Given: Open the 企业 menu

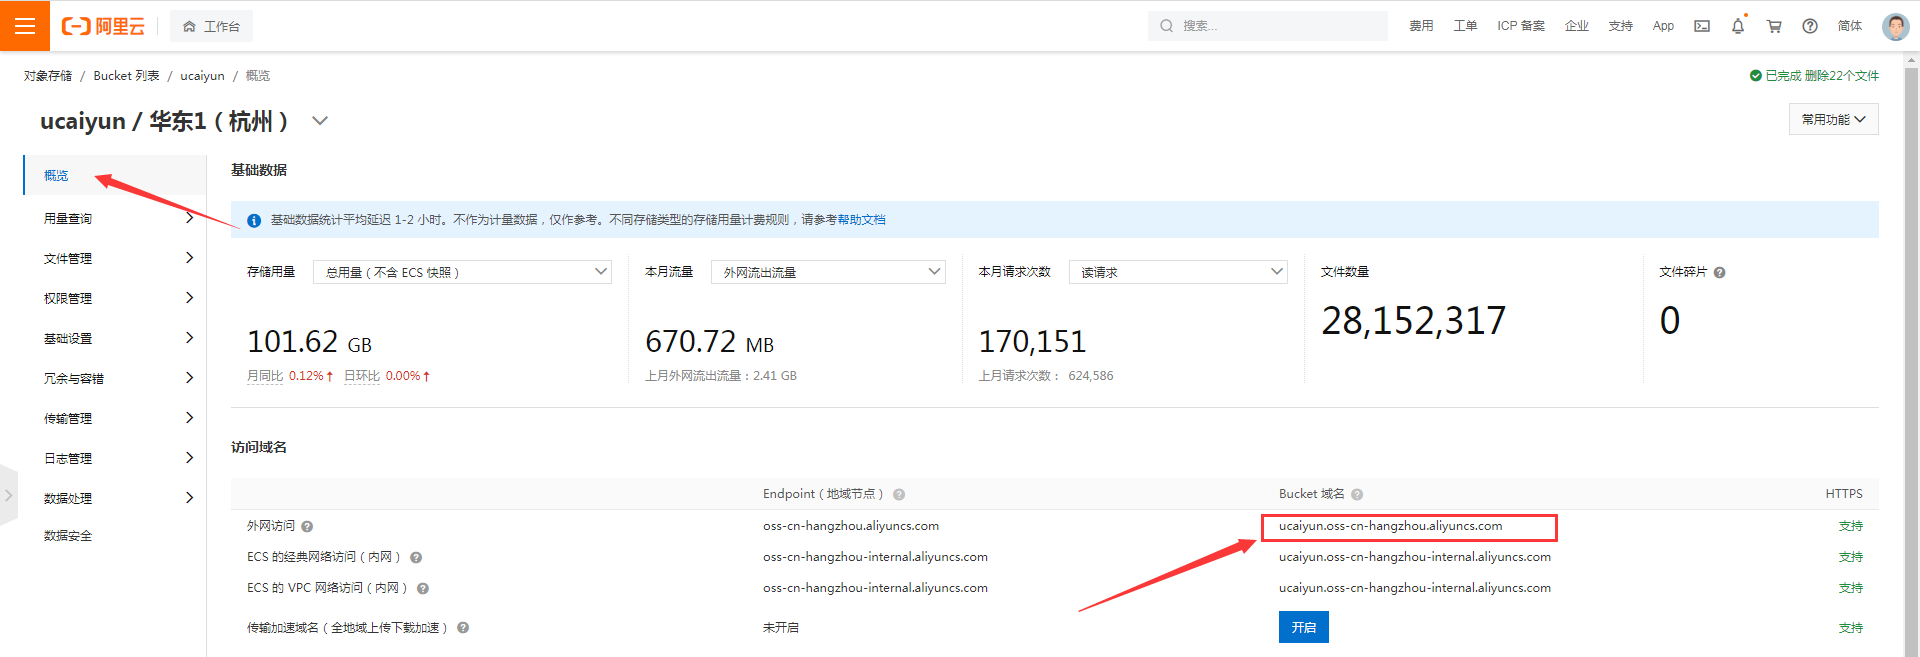Looking at the screenshot, I should tap(1577, 26).
